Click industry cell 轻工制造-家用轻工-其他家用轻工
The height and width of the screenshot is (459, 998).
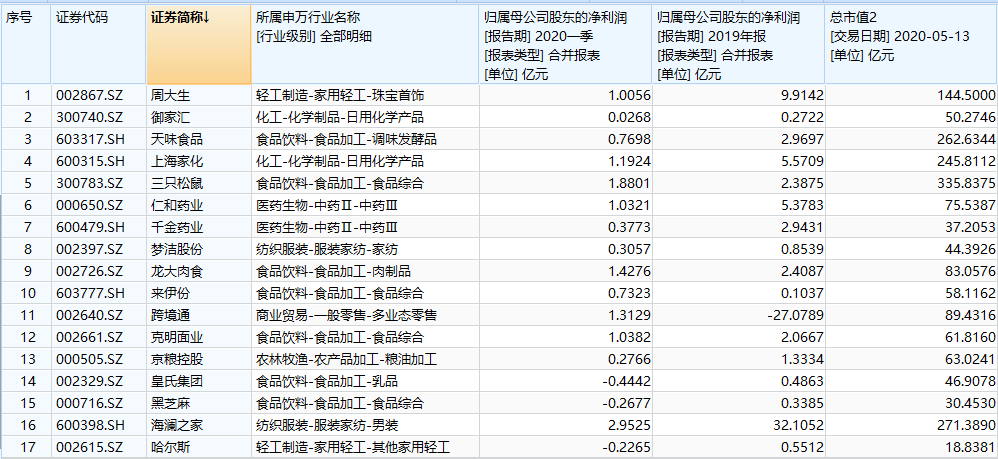click(365, 447)
